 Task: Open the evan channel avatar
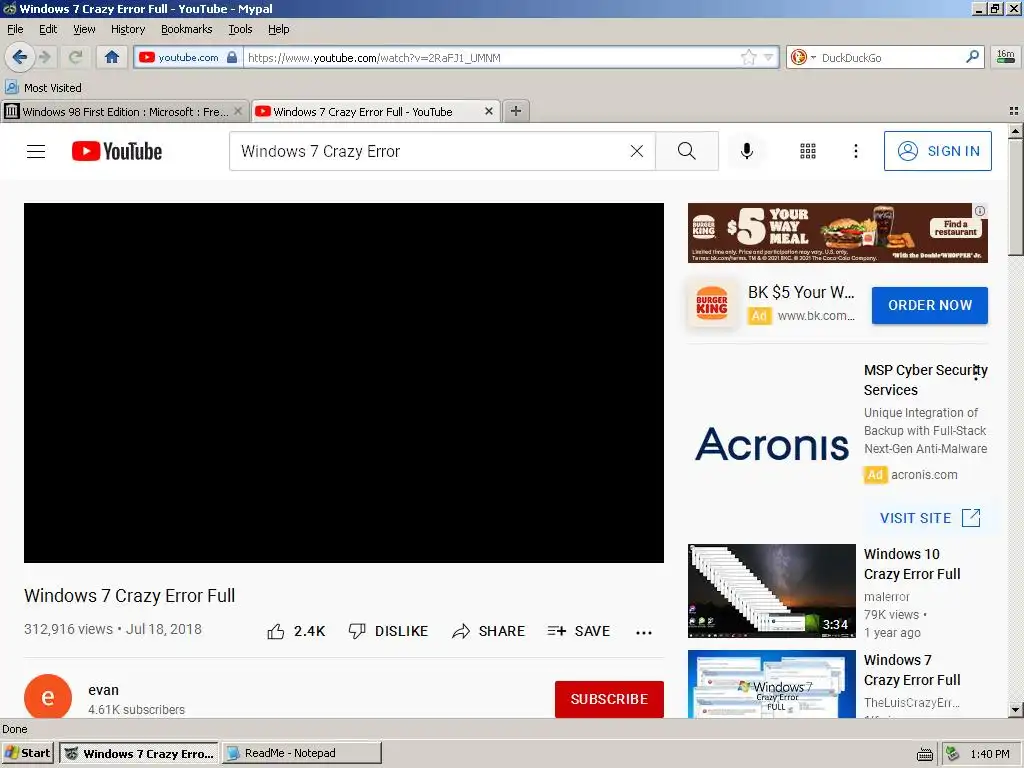(x=48, y=697)
